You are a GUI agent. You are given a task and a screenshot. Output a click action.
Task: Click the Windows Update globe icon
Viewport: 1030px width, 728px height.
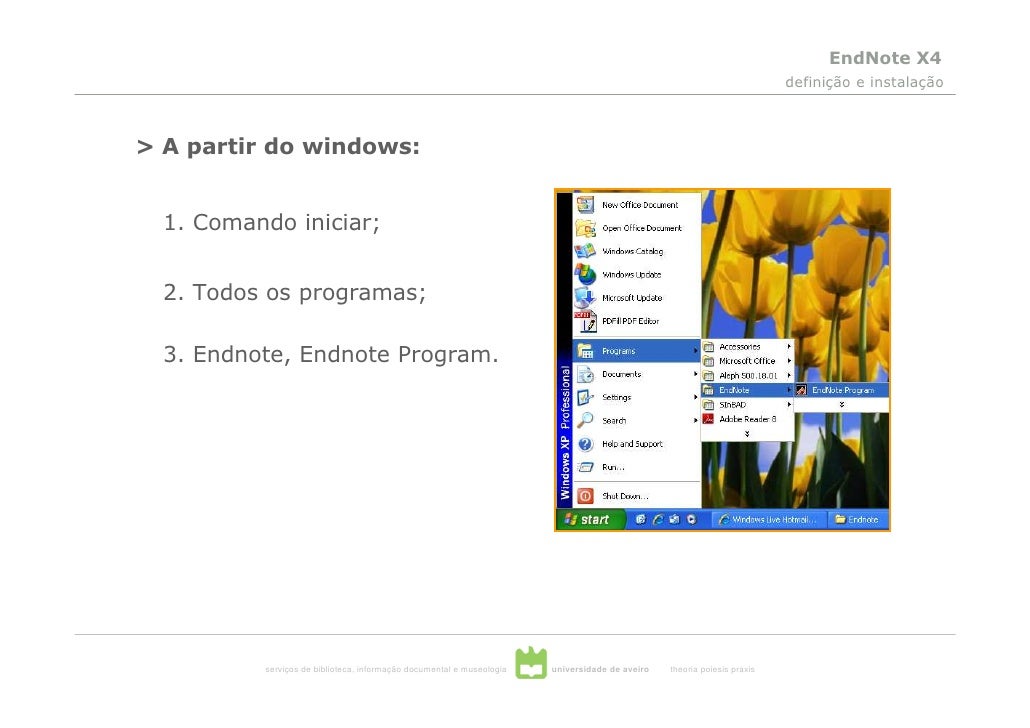[585, 274]
